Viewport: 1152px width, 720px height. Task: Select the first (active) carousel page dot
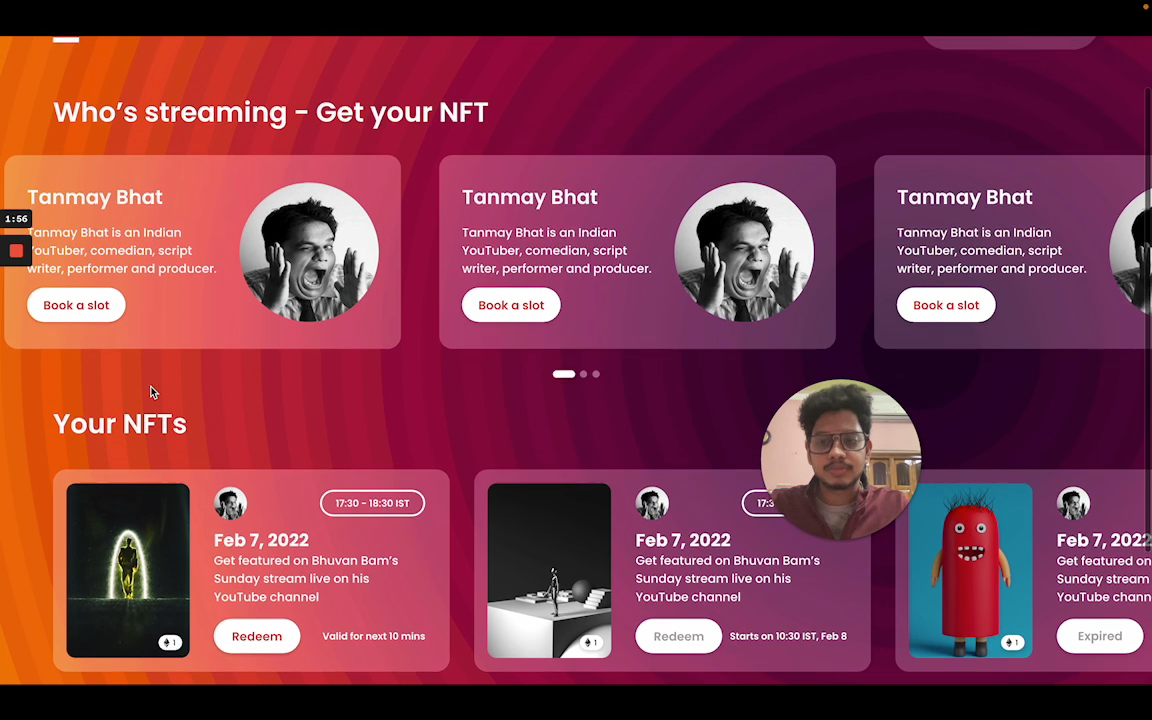564,374
